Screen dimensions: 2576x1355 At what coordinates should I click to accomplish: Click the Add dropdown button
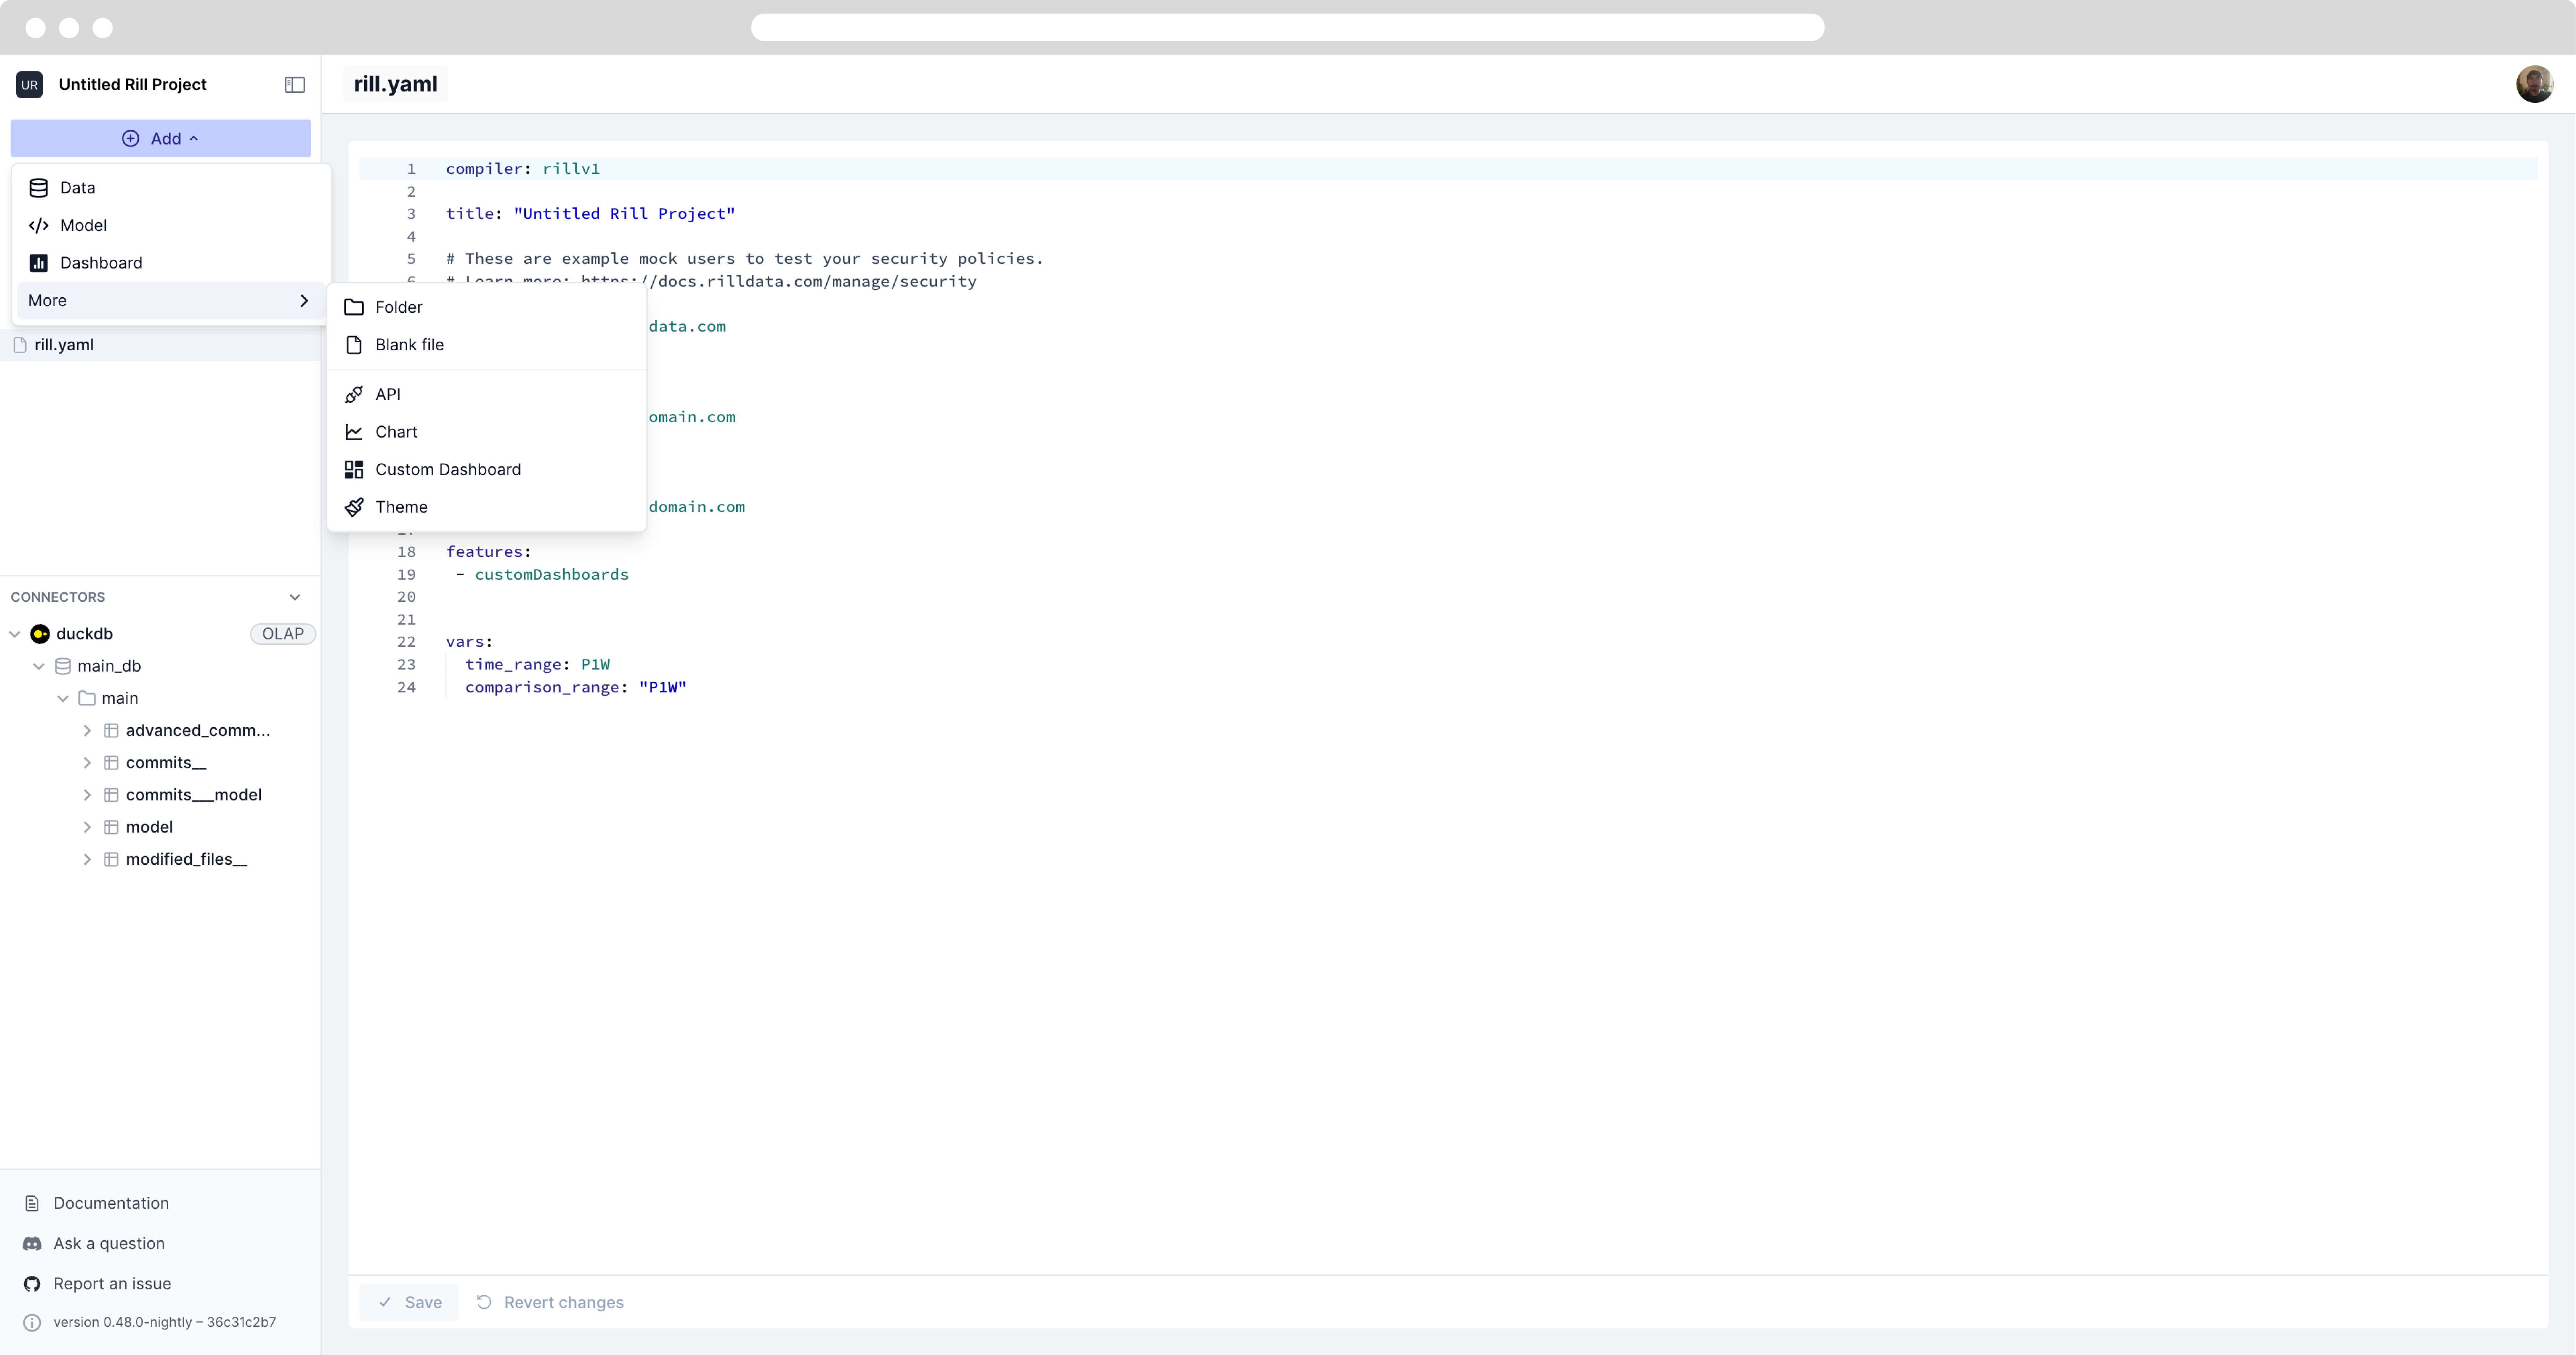tap(160, 138)
